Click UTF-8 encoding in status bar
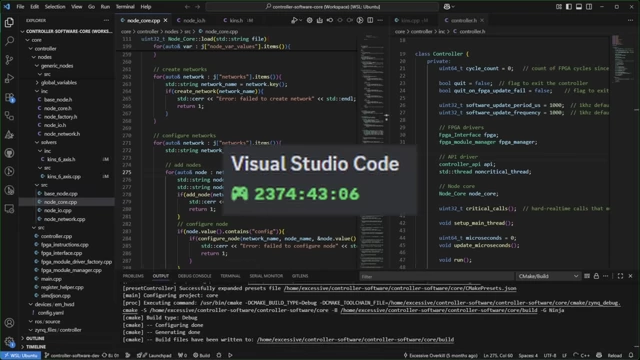 pos(550,356)
